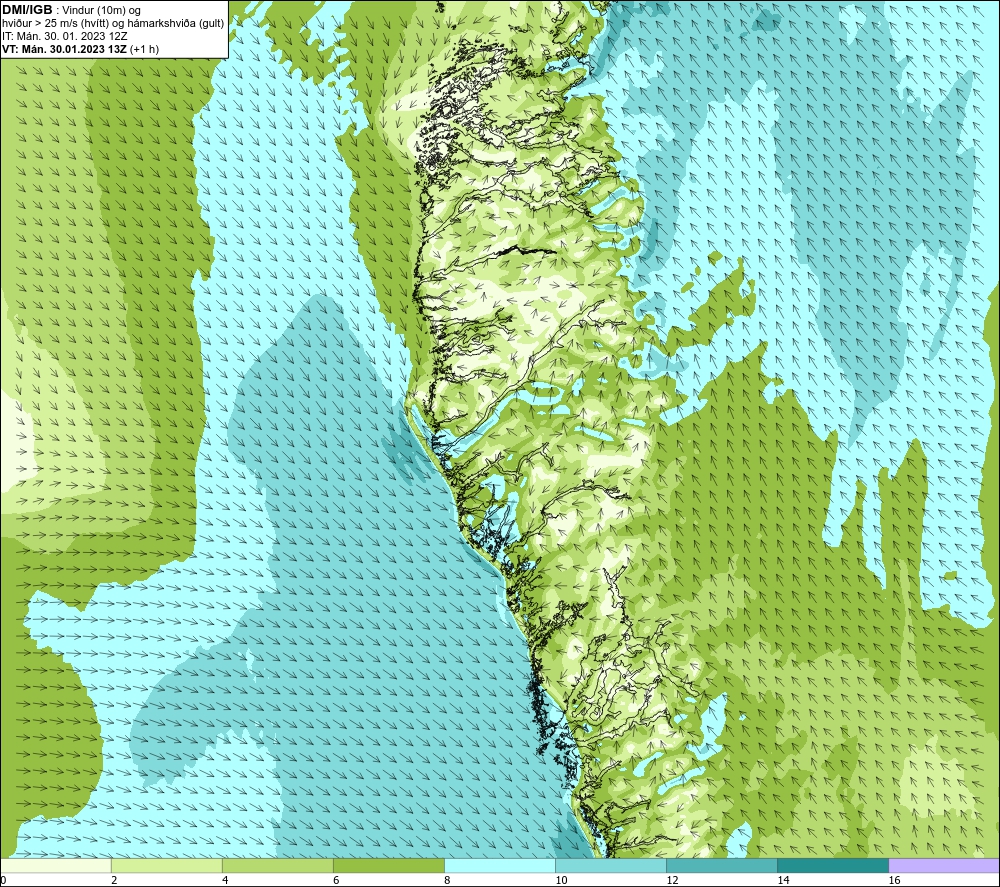This screenshot has width=1000, height=887.
Task: Click the legend value 10
Action: [561, 880]
